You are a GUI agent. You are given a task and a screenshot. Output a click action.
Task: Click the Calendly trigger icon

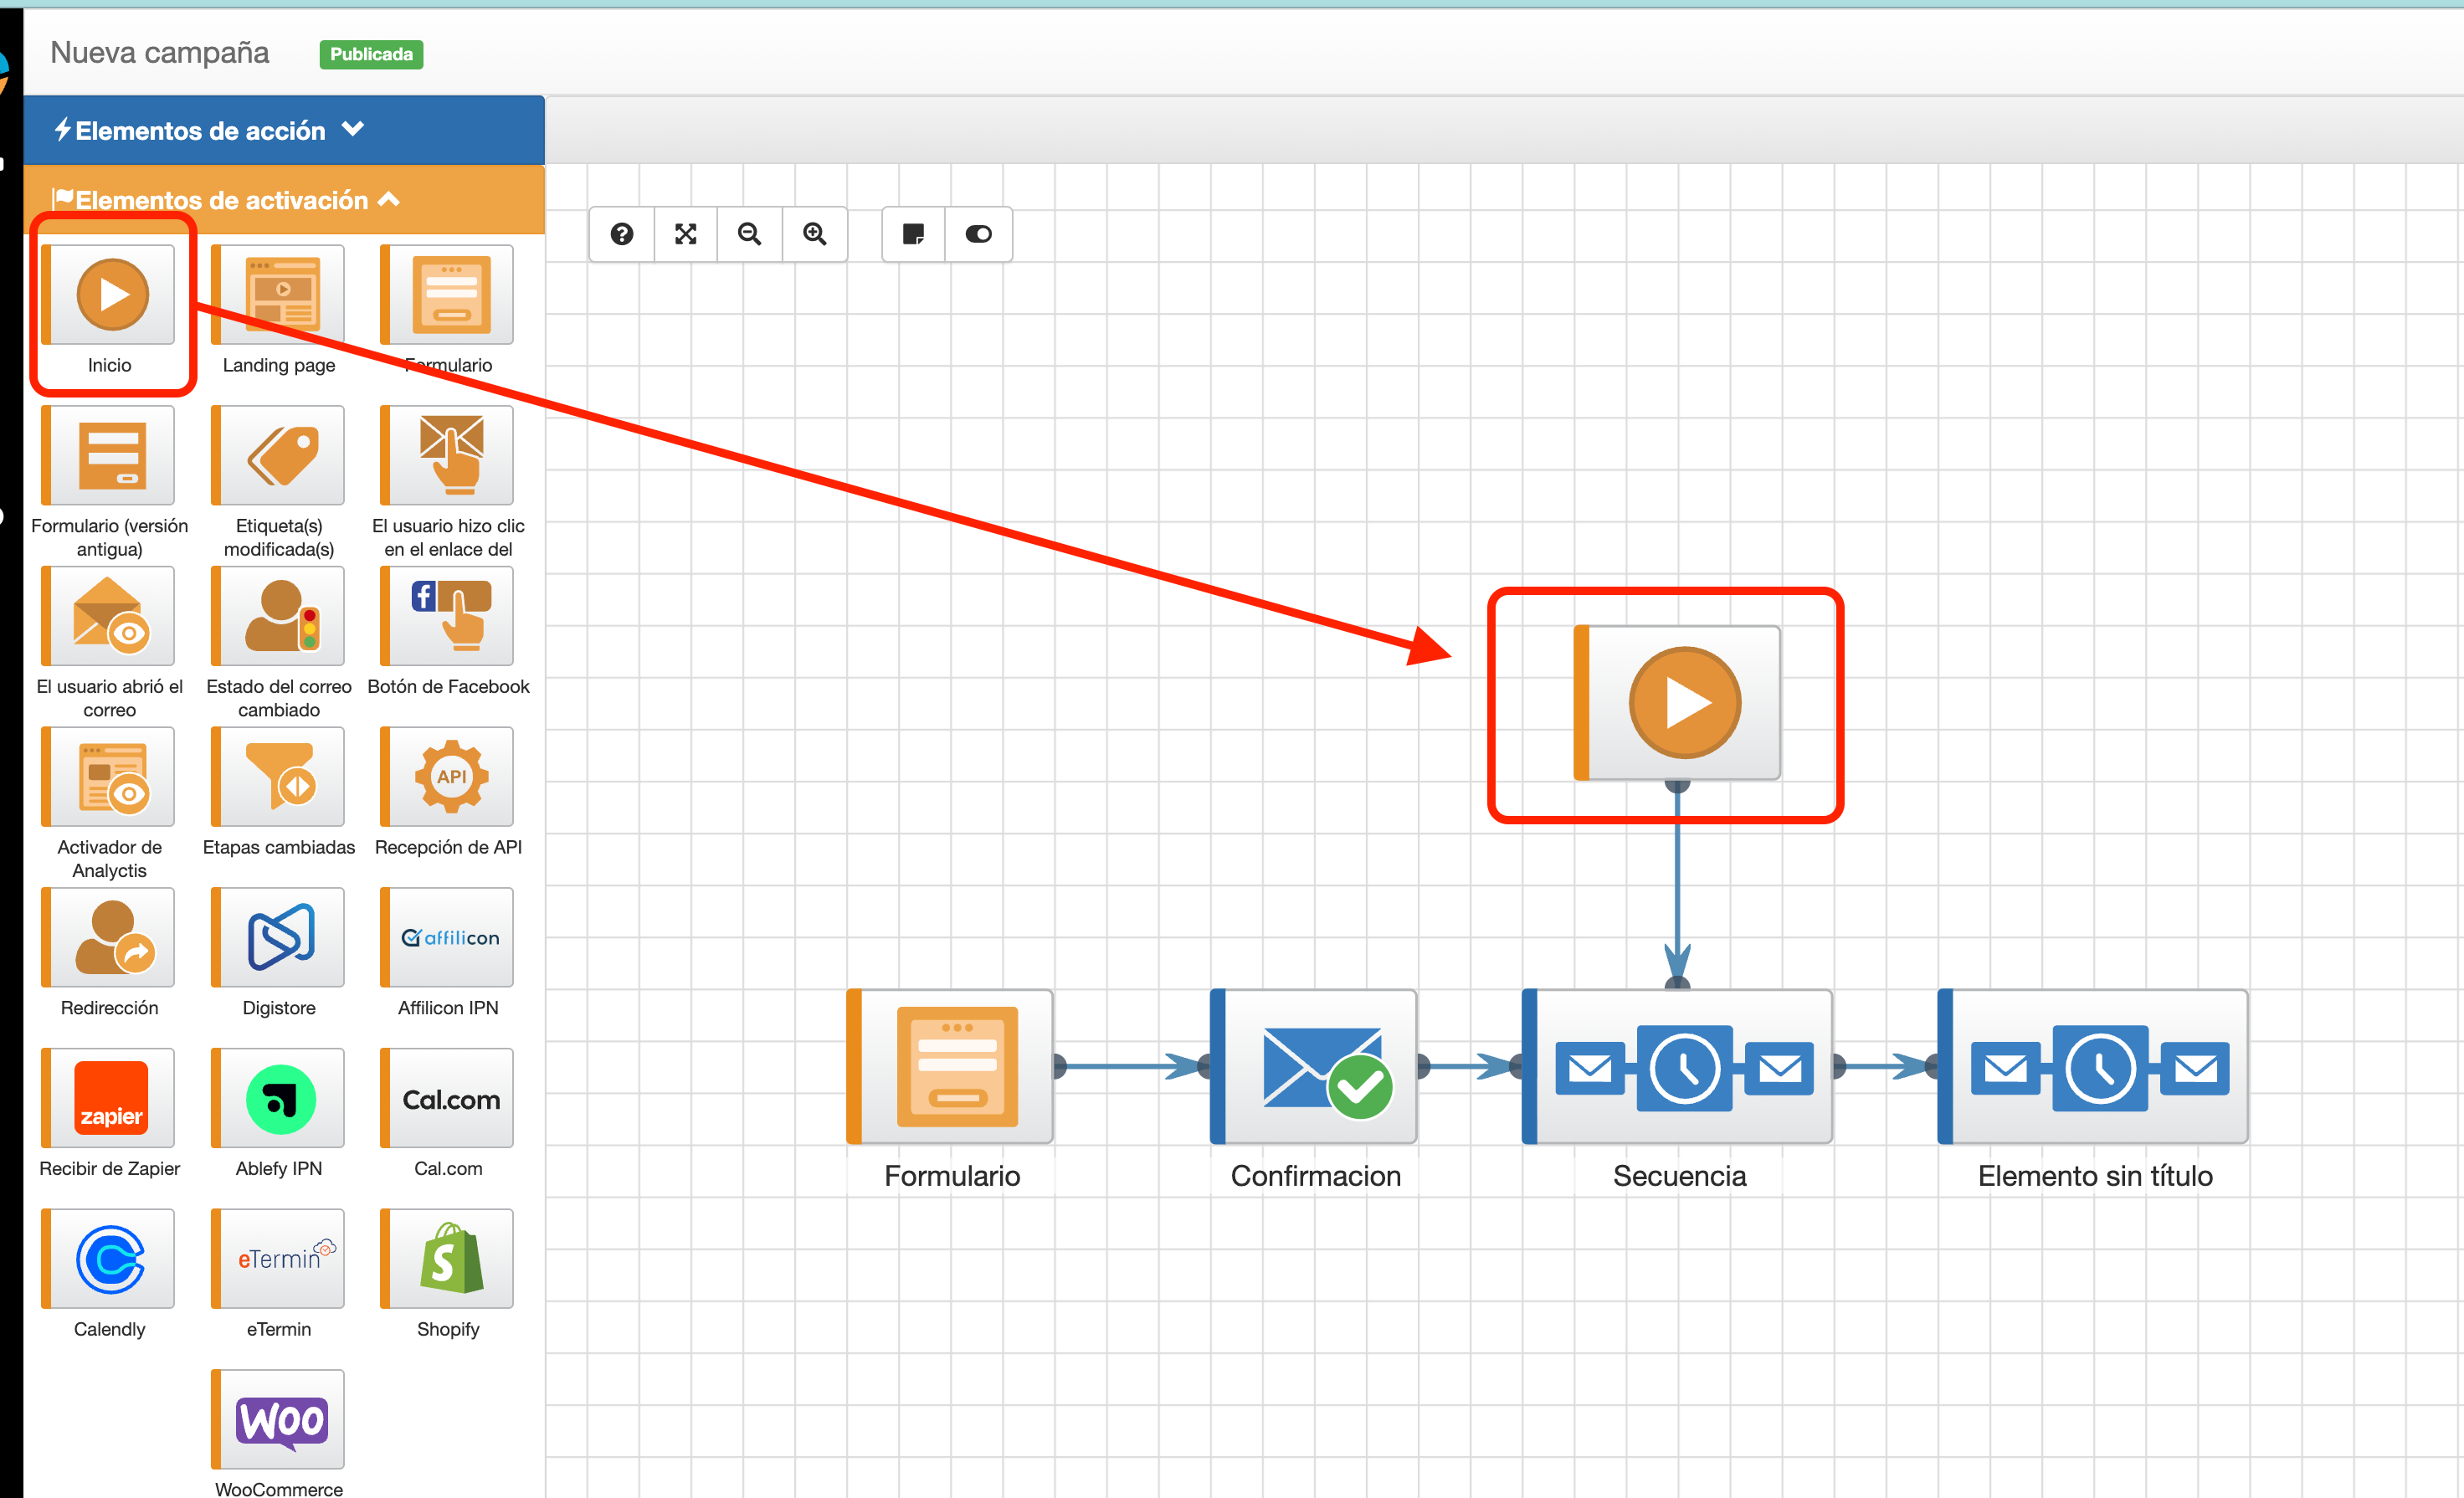(112, 1259)
